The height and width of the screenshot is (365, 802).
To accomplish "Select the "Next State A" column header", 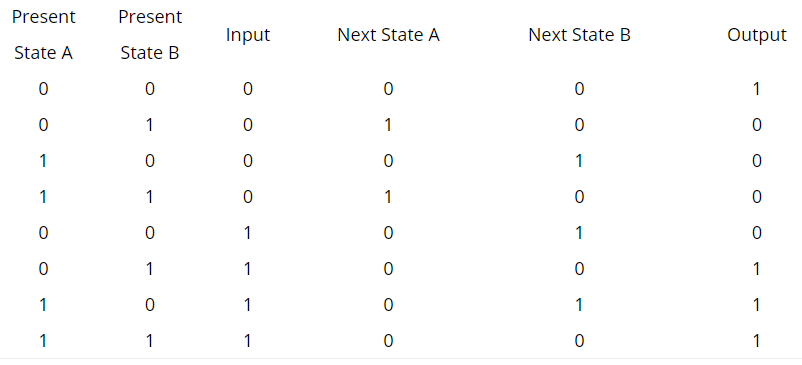I will tap(388, 35).
